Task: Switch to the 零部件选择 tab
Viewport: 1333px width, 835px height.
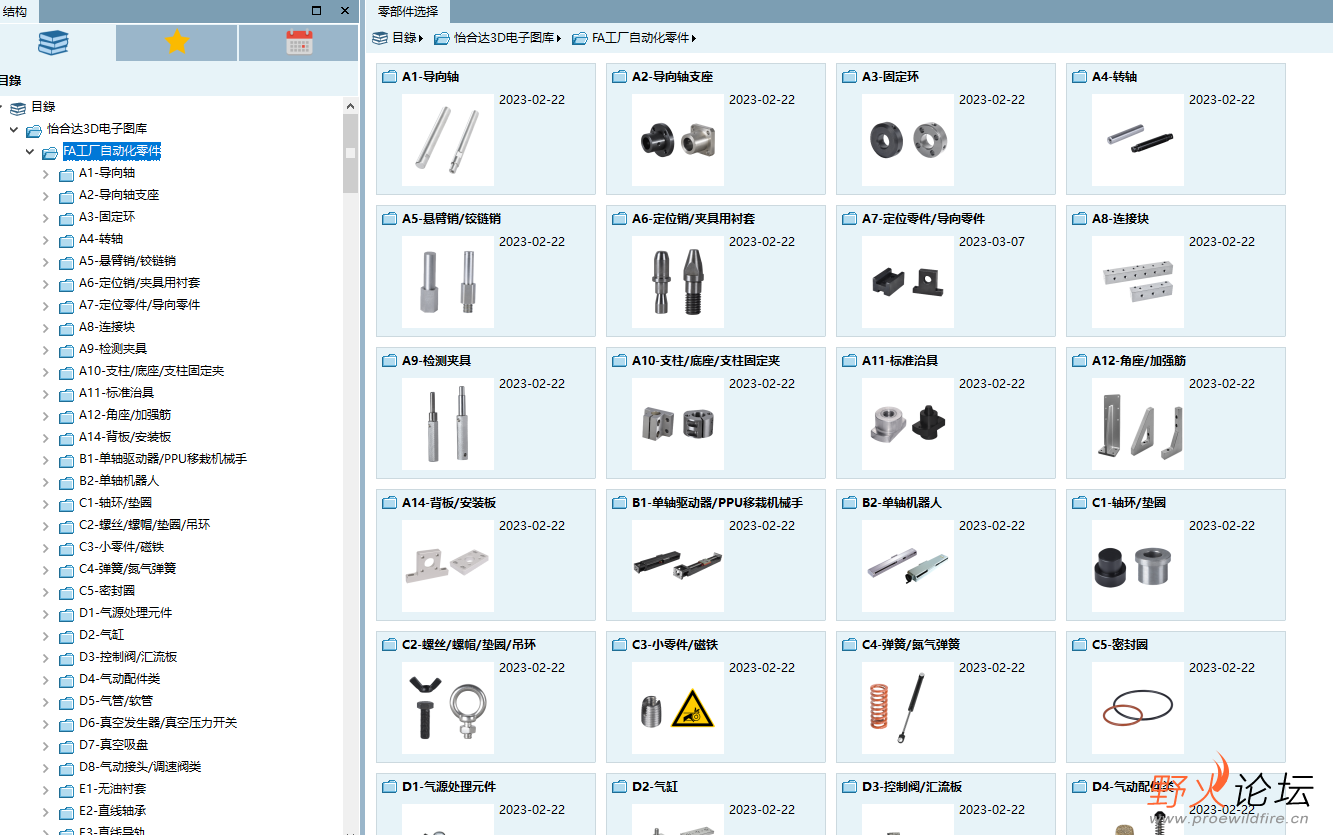Action: tap(408, 11)
